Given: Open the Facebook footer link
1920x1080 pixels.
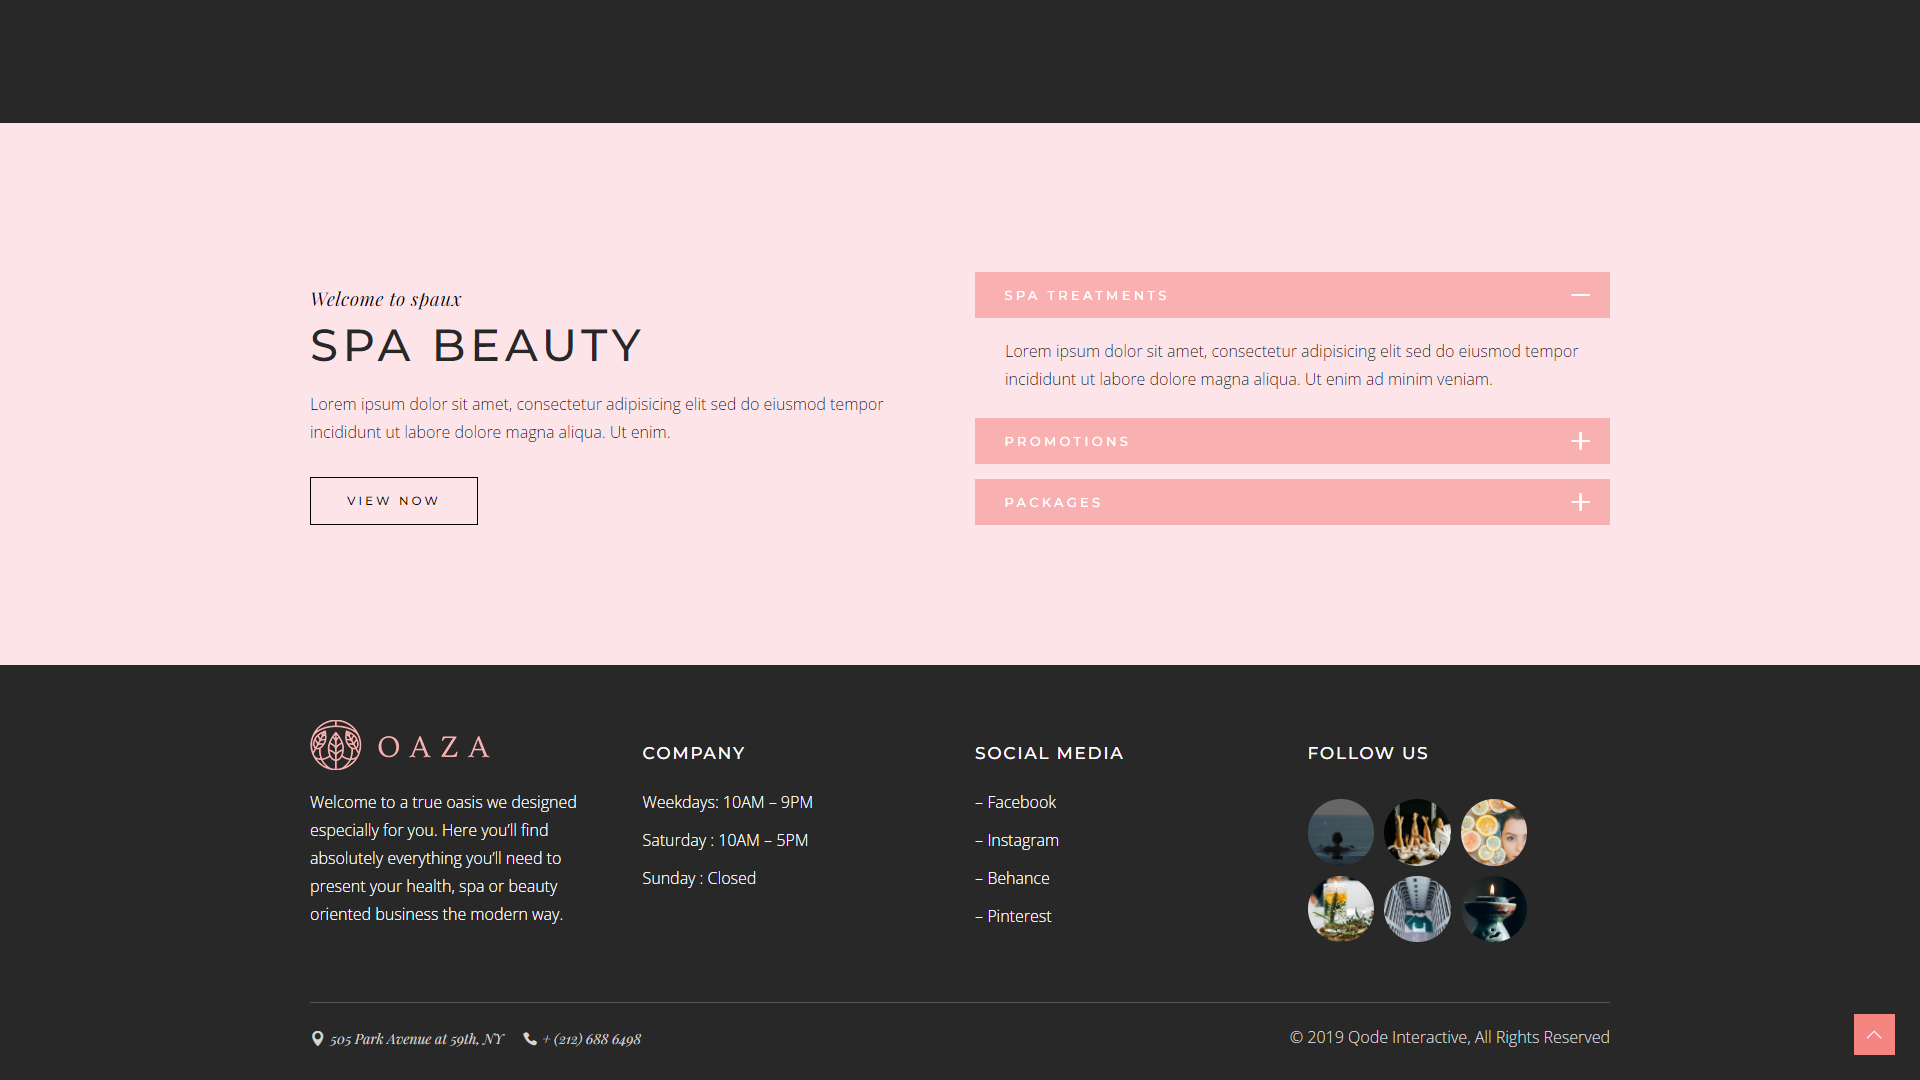Looking at the screenshot, I should 1021,802.
